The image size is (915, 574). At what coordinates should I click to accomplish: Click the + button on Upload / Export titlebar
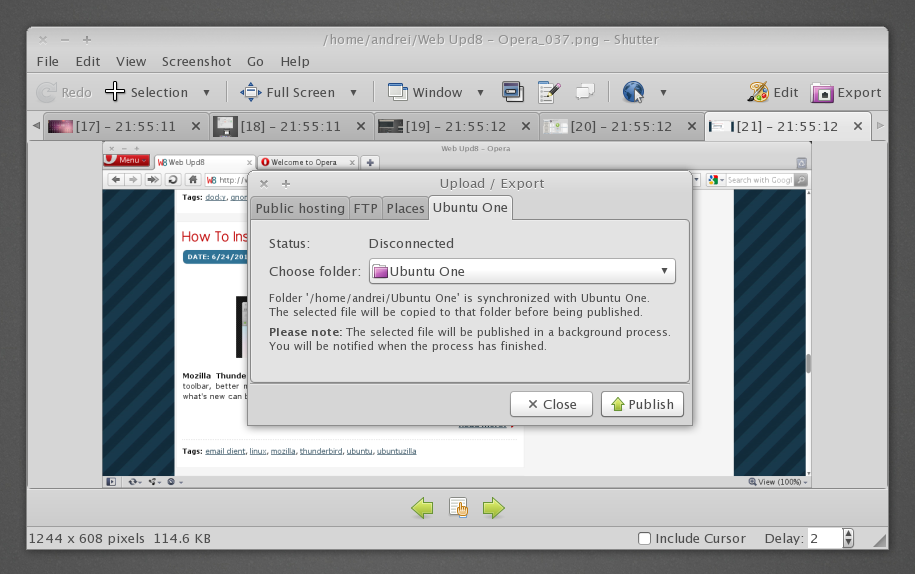[x=286, y=184]
